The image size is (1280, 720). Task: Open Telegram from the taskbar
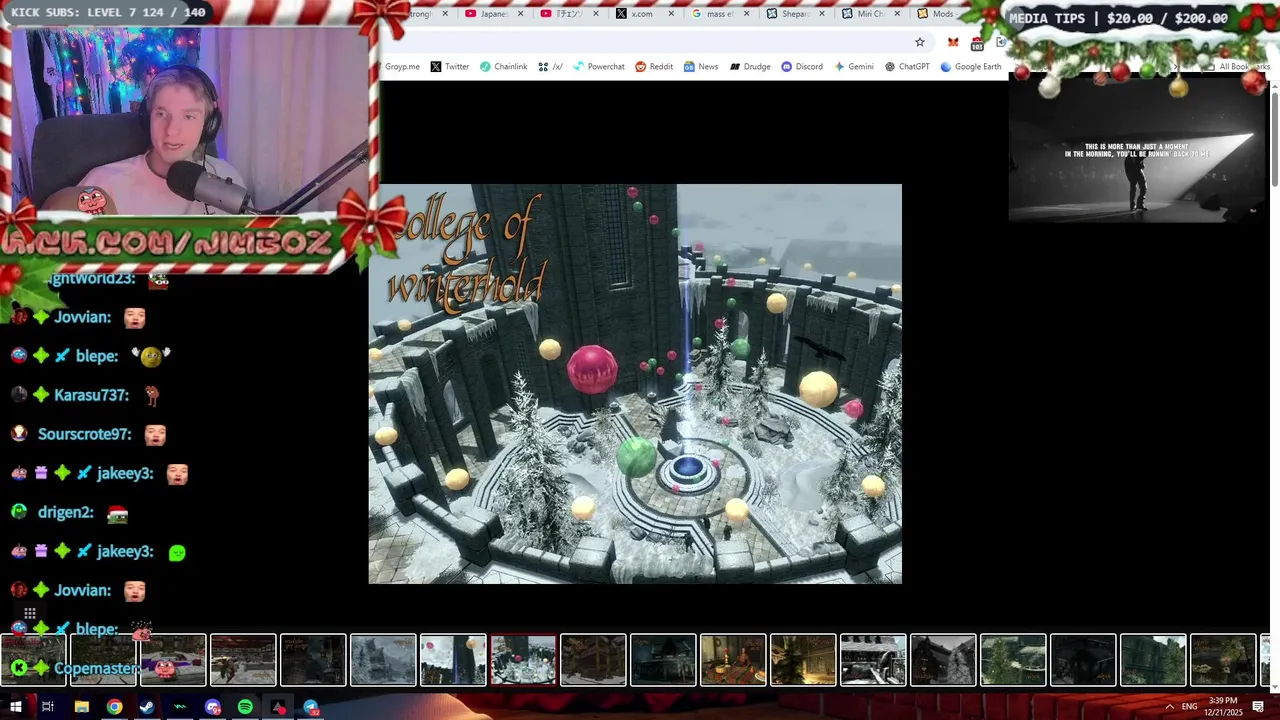[x=311, y=707]
